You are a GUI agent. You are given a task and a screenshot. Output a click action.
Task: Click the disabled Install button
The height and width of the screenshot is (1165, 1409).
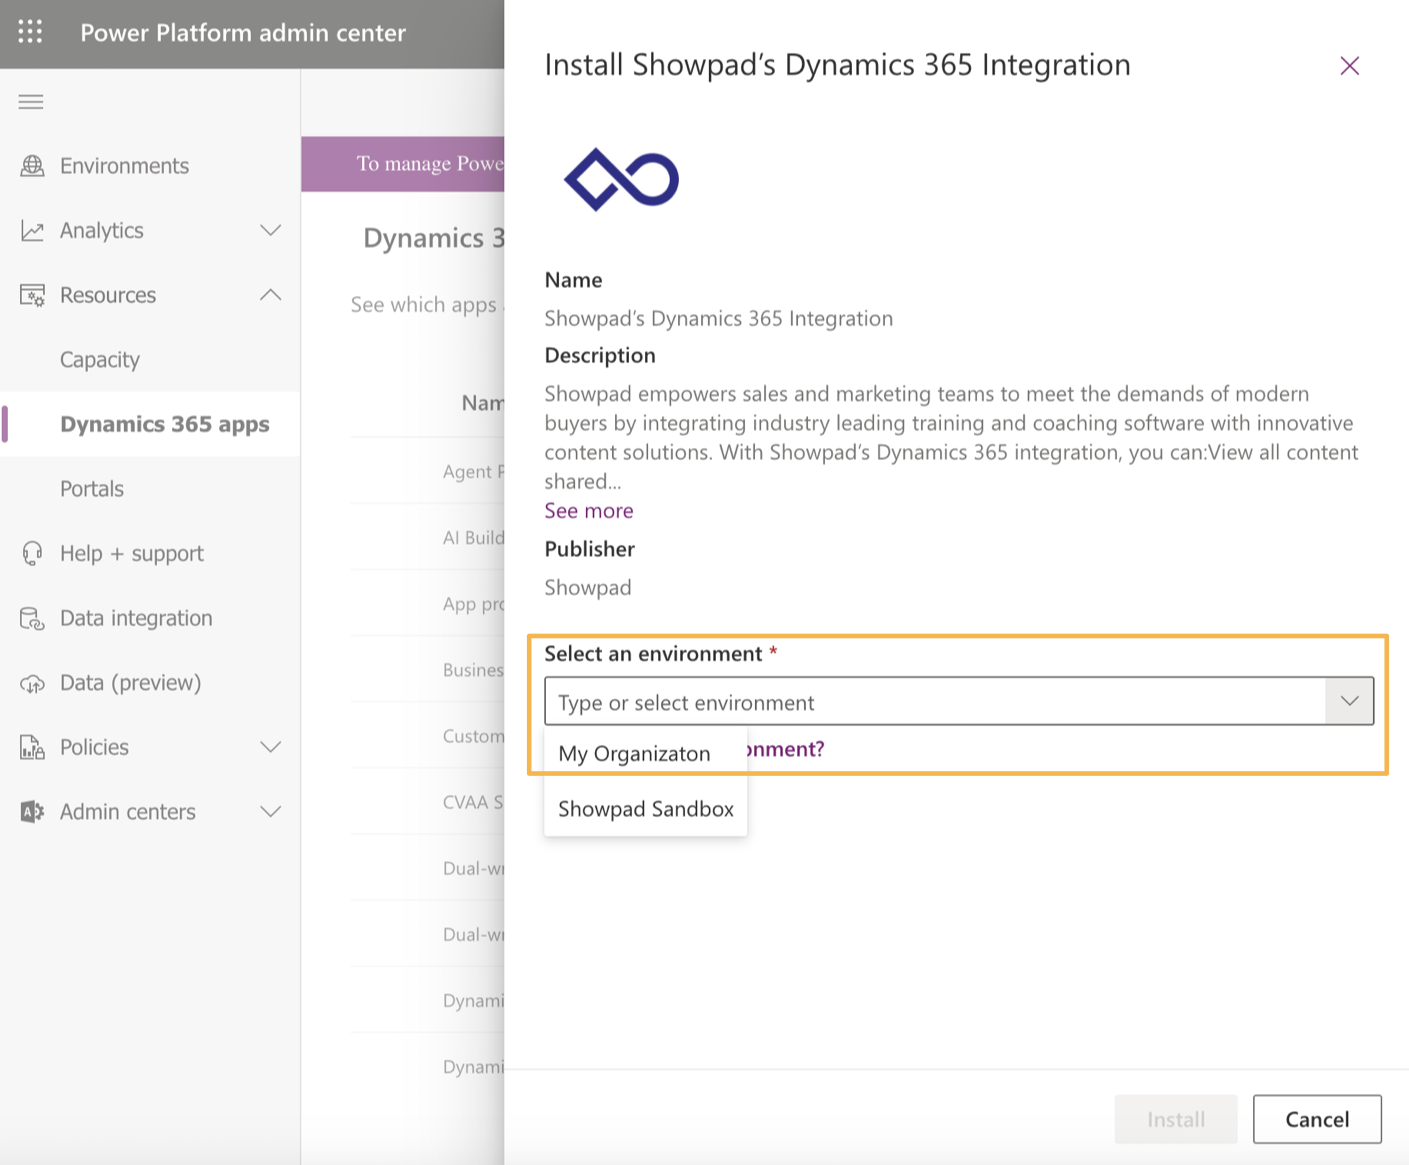[x=1176, y=1119]
